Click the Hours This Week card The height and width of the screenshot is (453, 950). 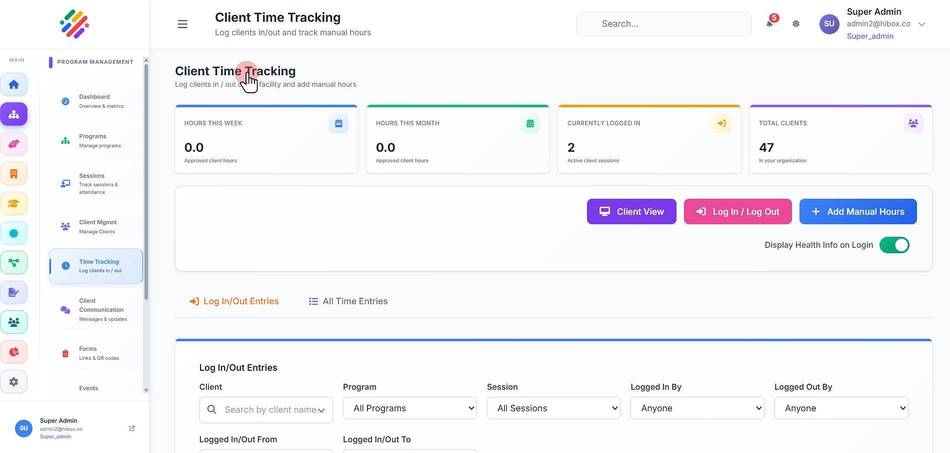tap(266, 139)
